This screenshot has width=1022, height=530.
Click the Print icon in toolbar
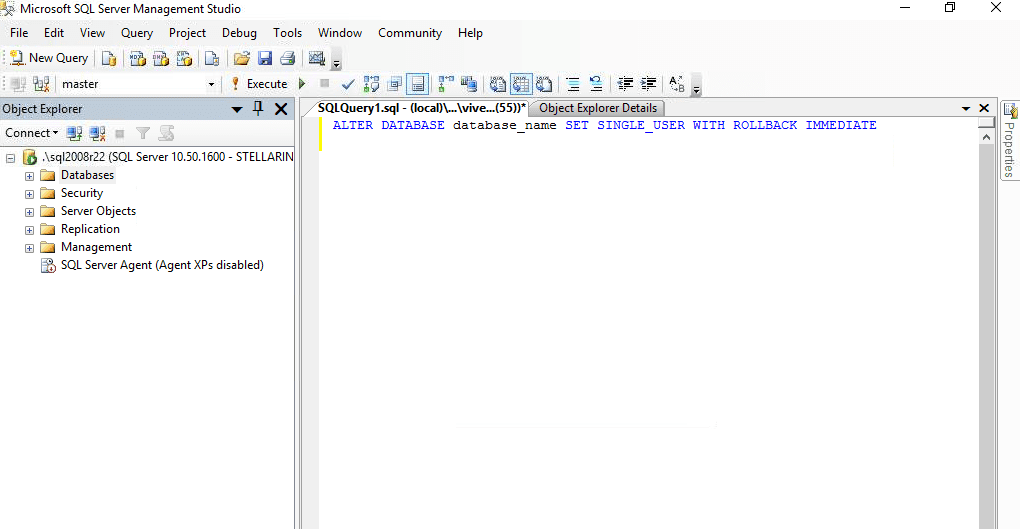pyautogui.click(x=287, y=59)
